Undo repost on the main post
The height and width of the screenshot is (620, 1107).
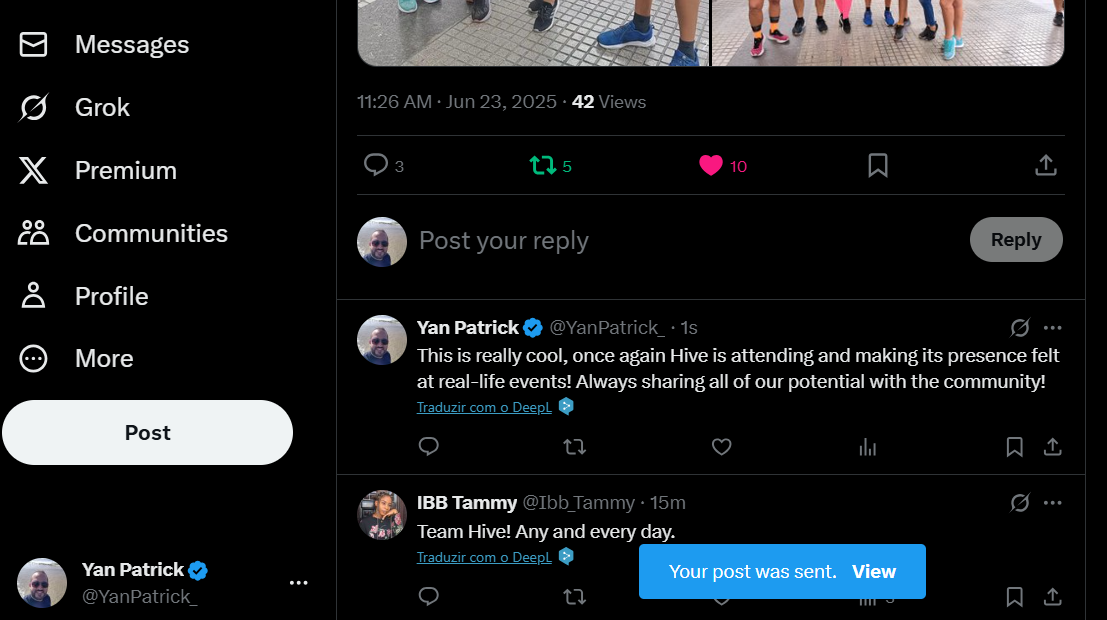click(550, 165)
